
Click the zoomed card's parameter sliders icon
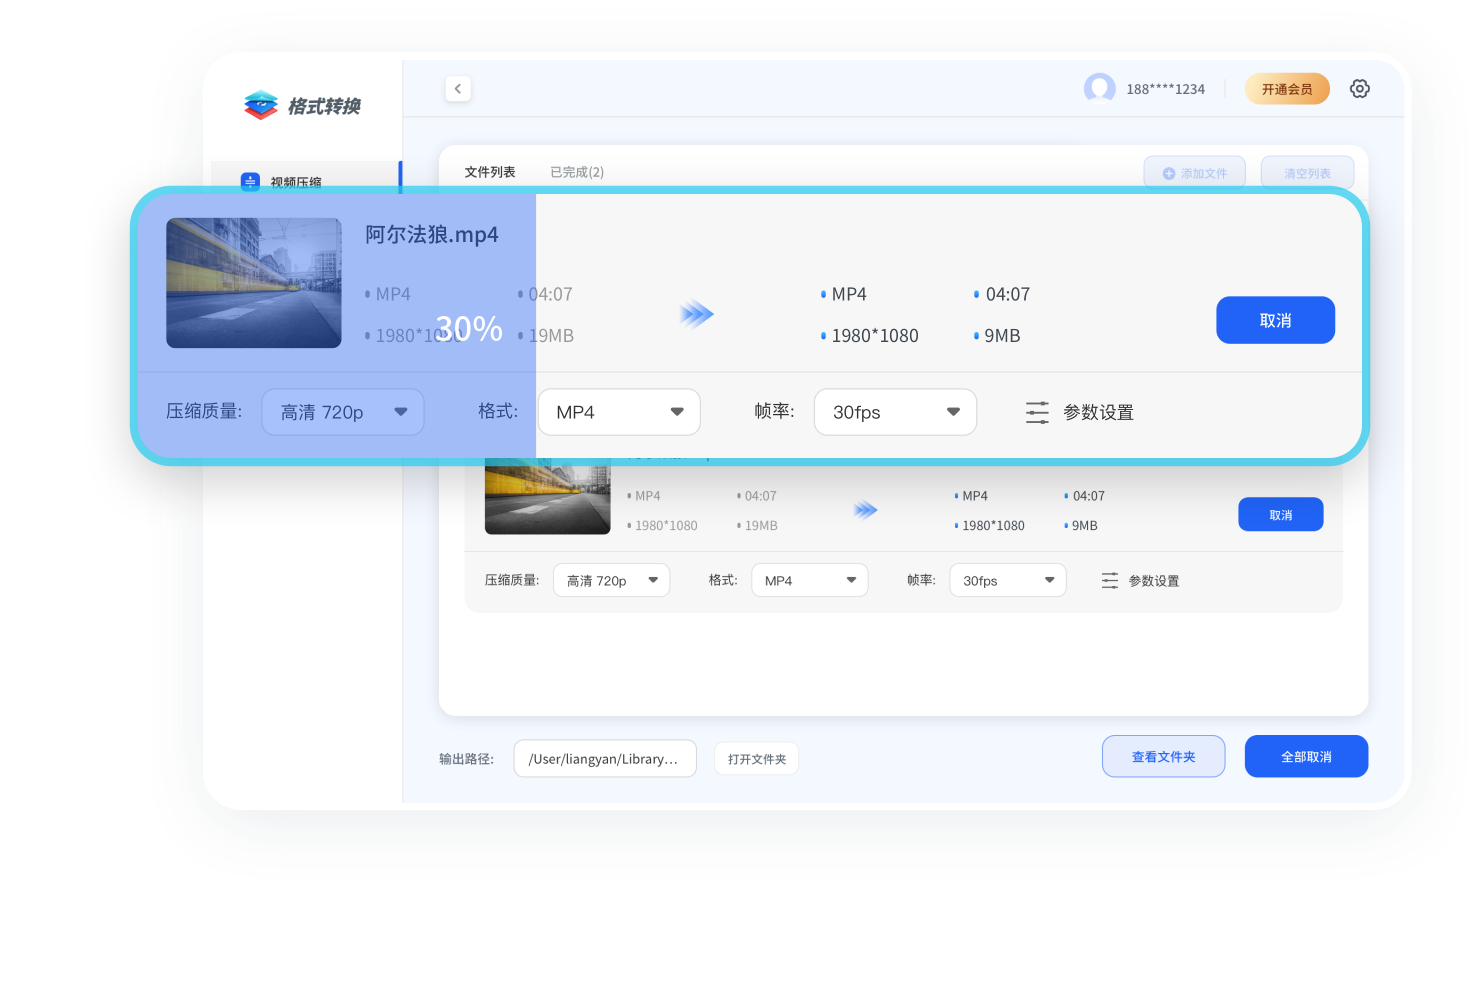point(1038,412)
